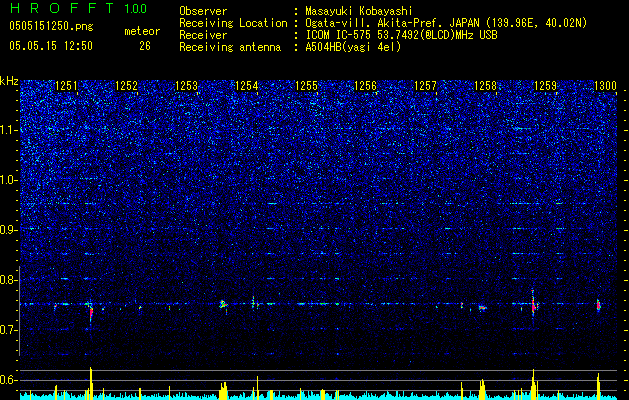Click the yellow power peak before 1259
The height and width of the screenshot is (400, 629).
[x=534, y=384]
